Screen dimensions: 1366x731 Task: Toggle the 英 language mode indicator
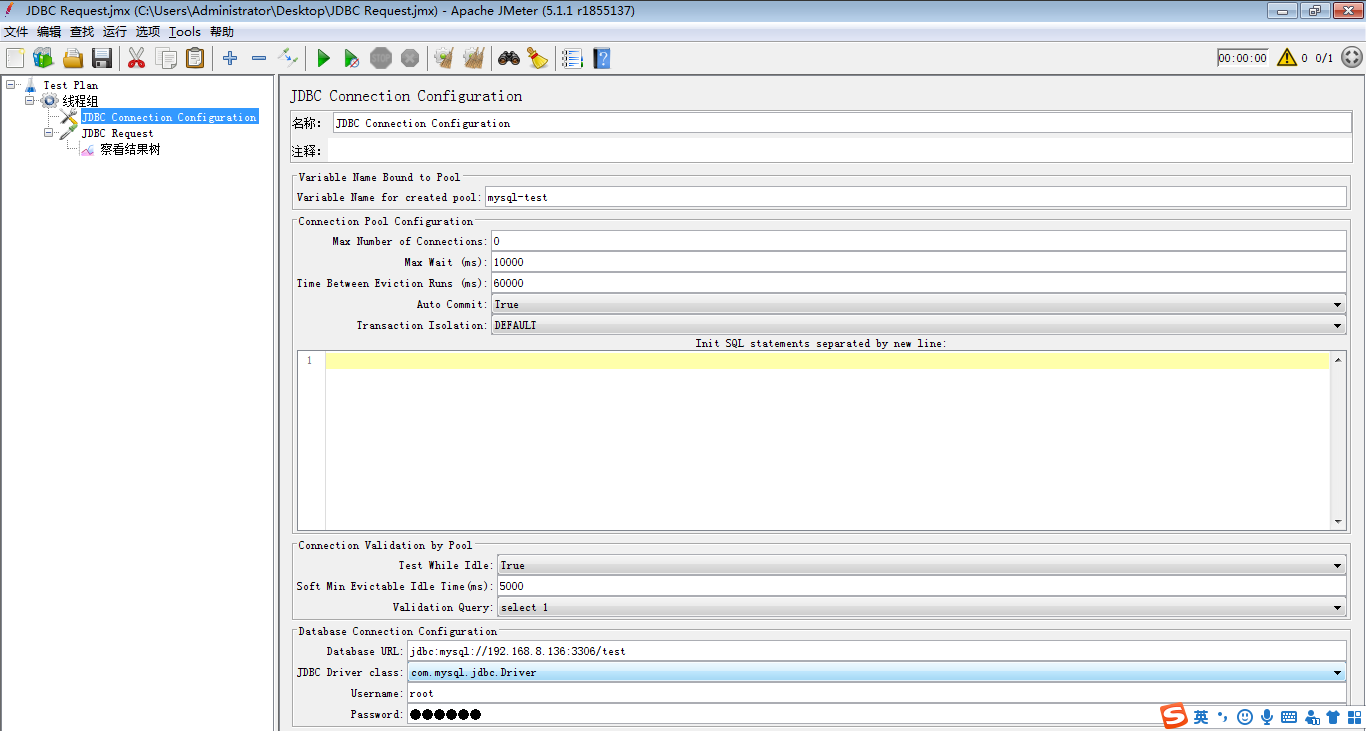click(1201, 717)
